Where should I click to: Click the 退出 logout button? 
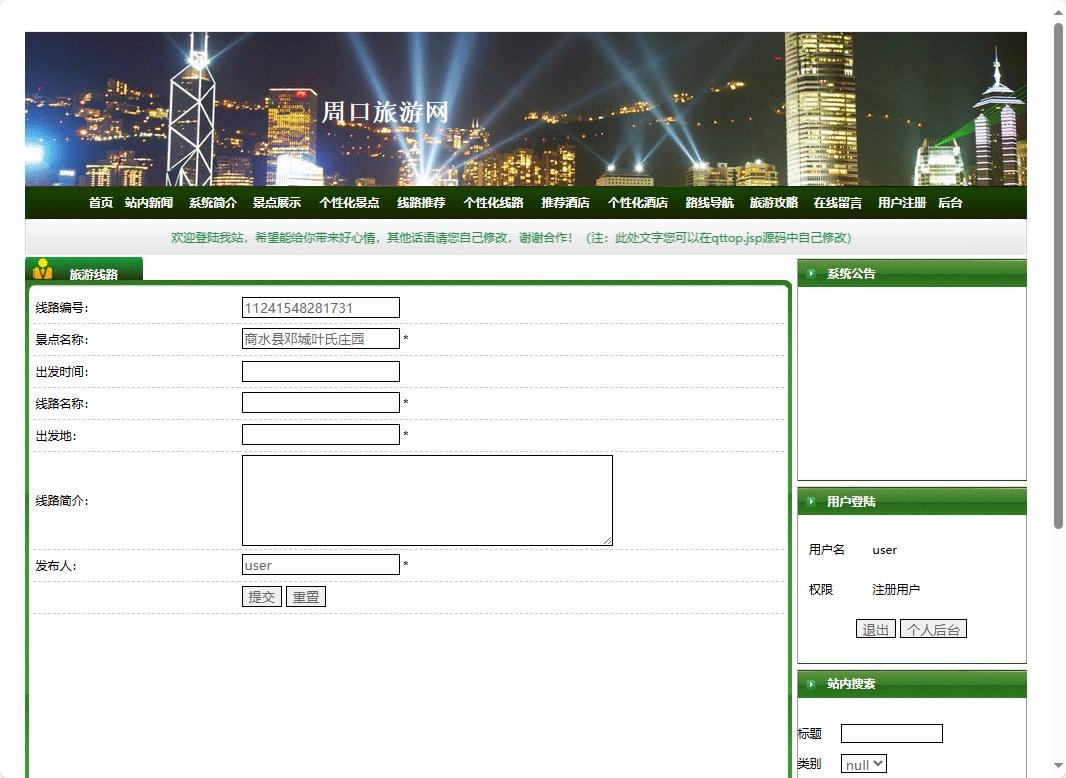click(875, 629)
